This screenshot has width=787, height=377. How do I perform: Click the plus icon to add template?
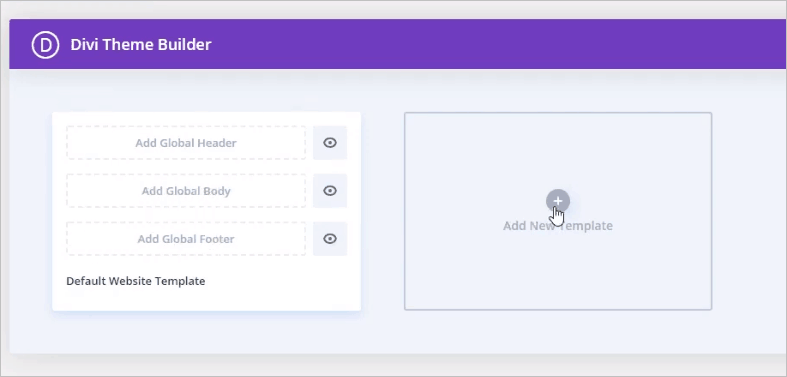[558, 201]
